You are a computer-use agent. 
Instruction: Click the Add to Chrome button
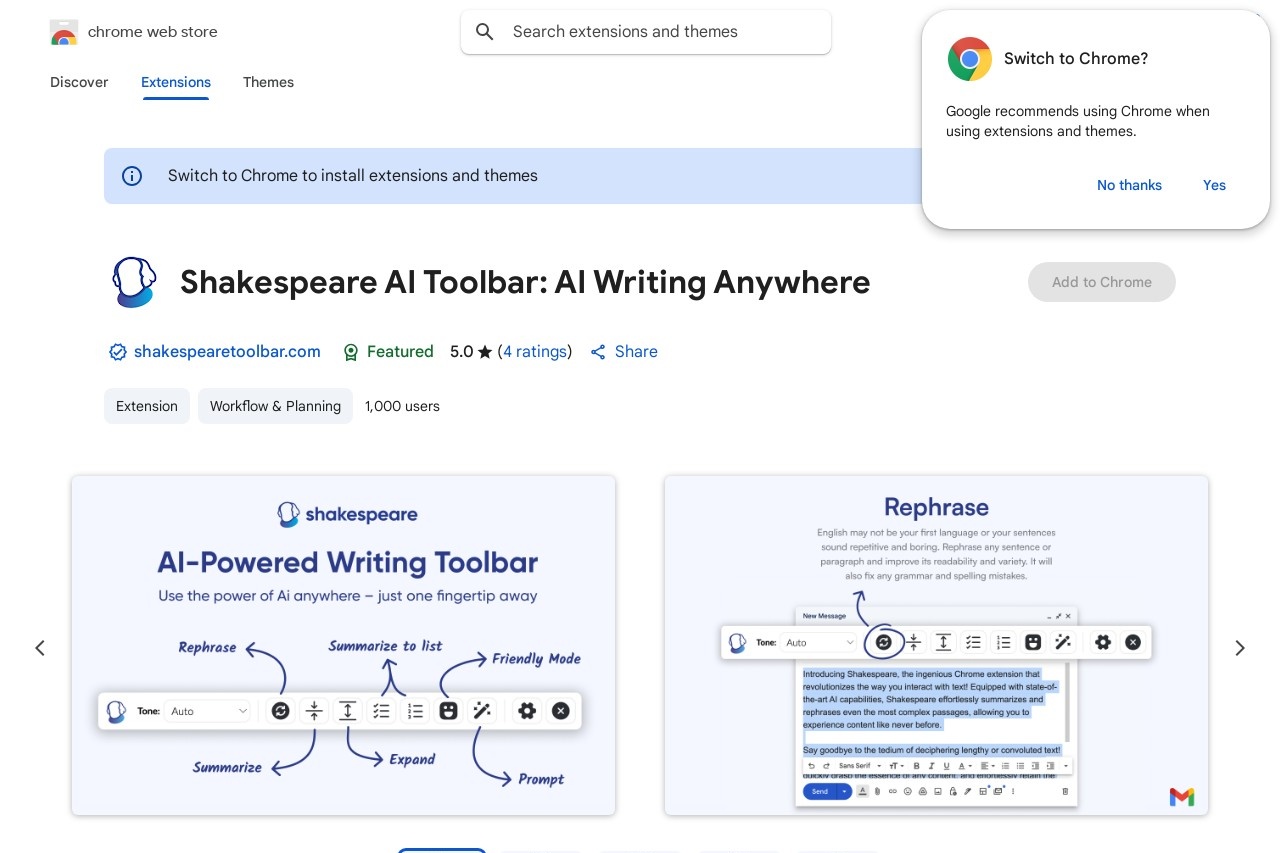coord(1102,282)
